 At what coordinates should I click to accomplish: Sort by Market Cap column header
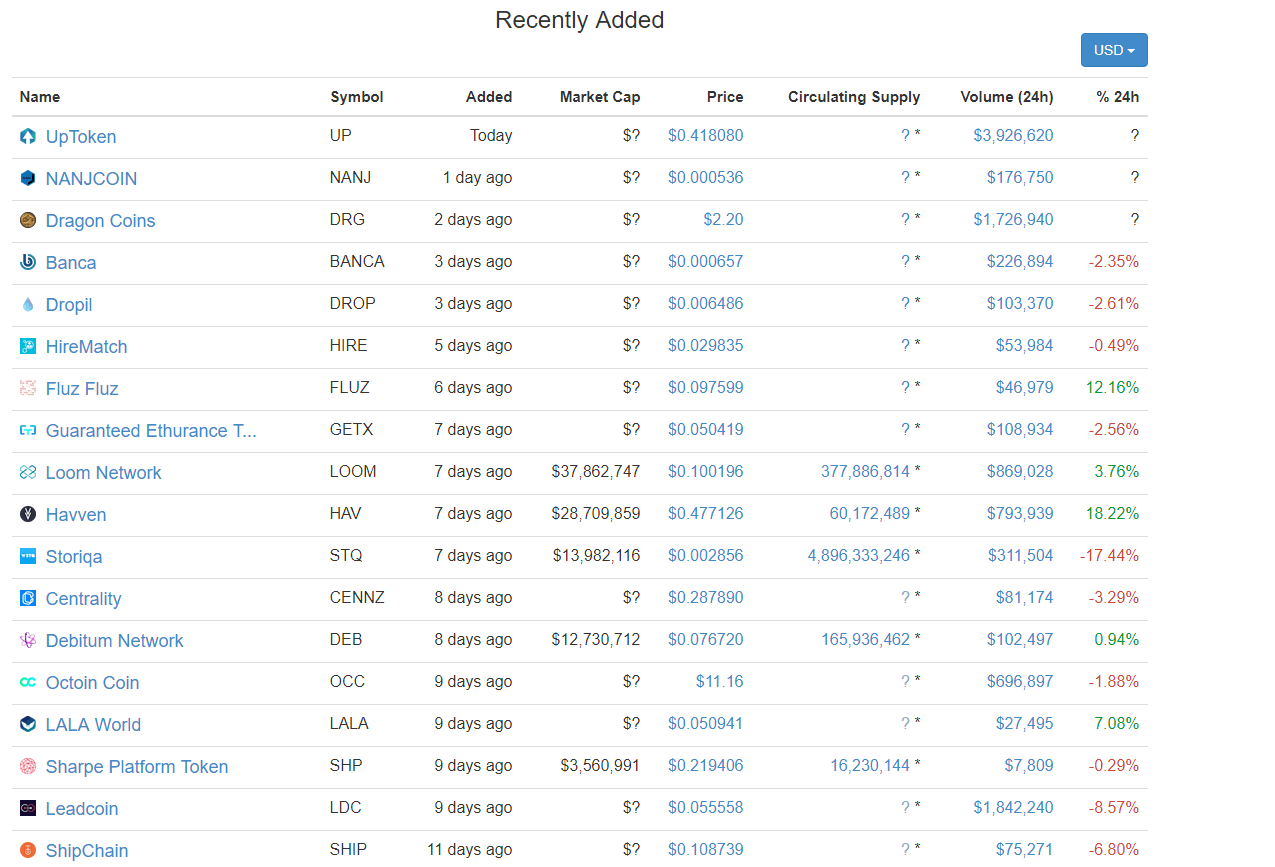click(x=600, y=97)
